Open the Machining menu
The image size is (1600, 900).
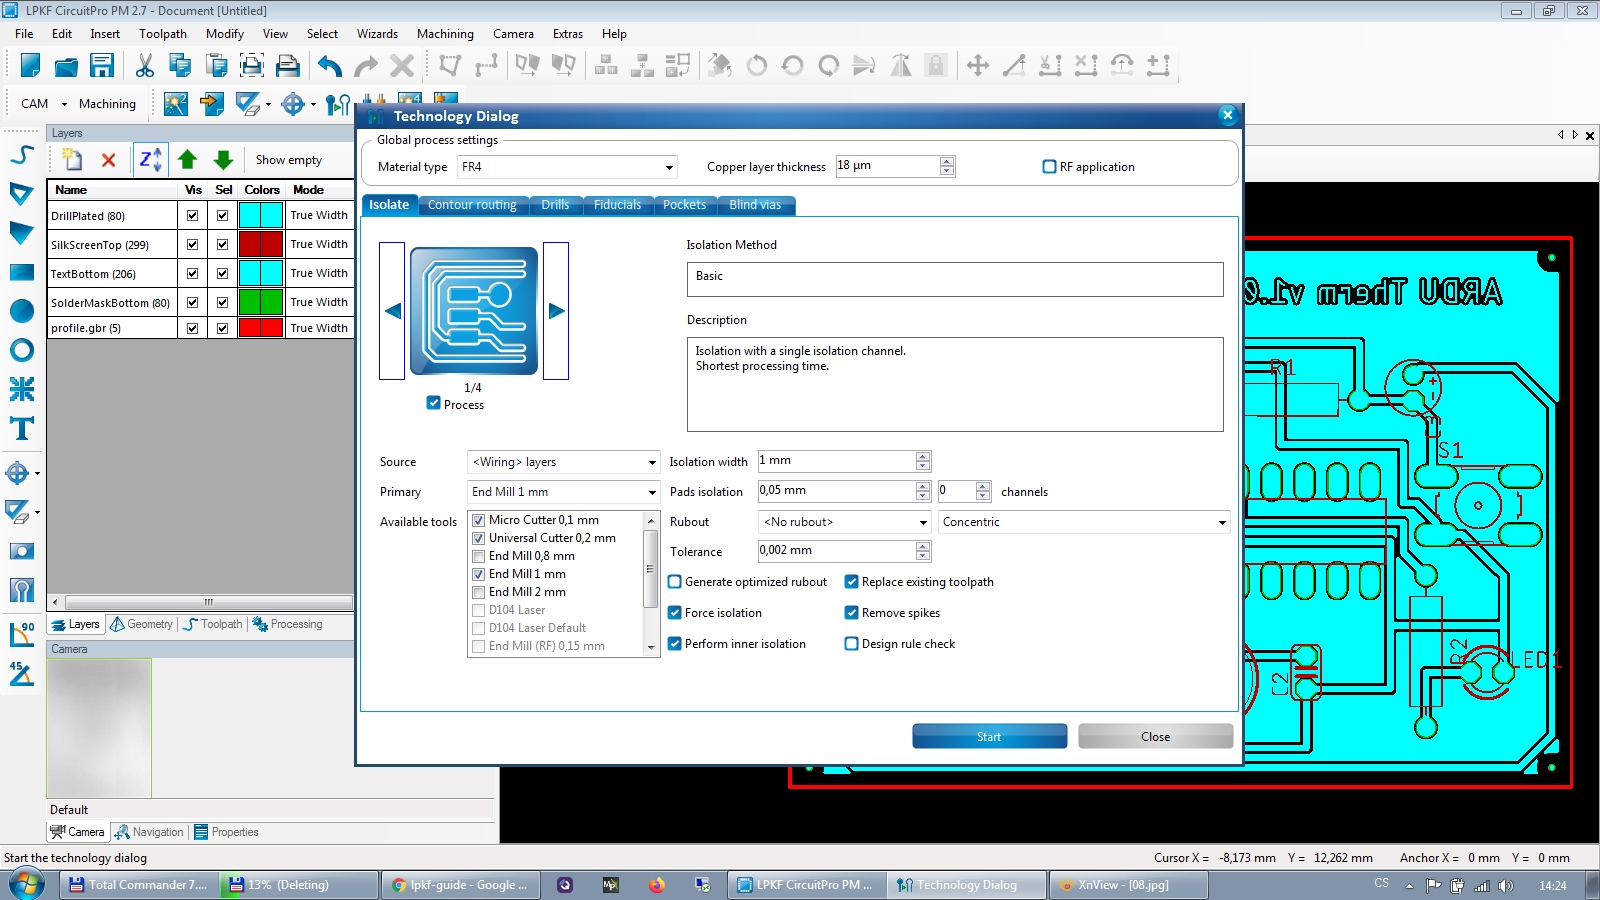point(445,34)
